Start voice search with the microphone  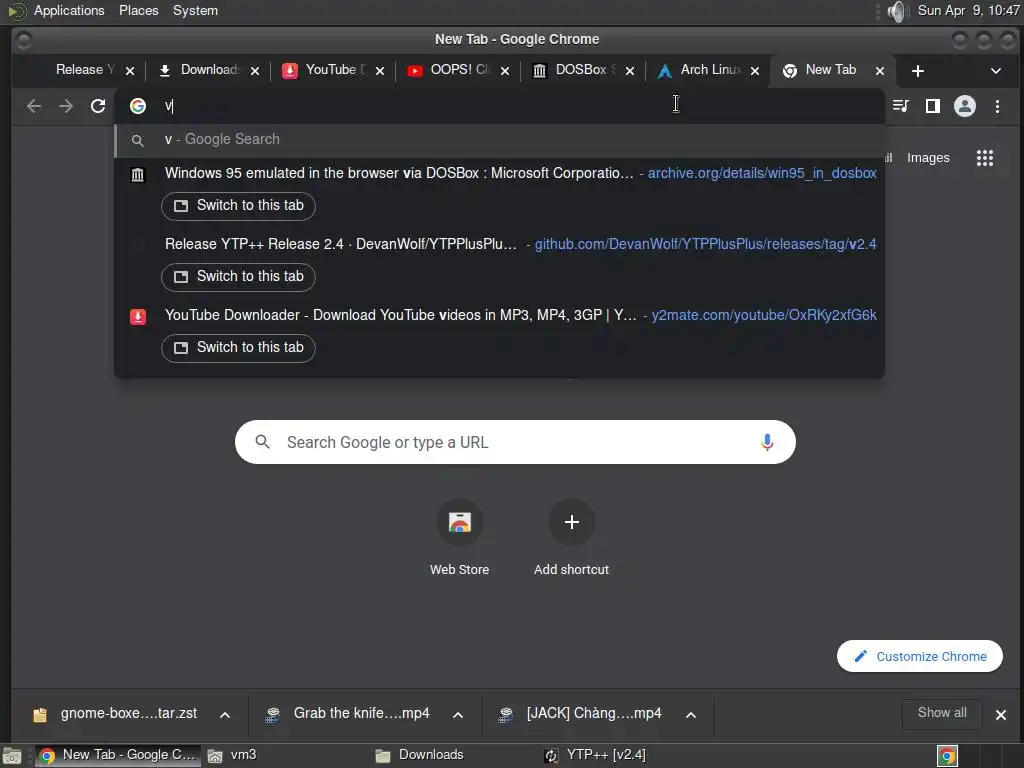click(767, 442)
